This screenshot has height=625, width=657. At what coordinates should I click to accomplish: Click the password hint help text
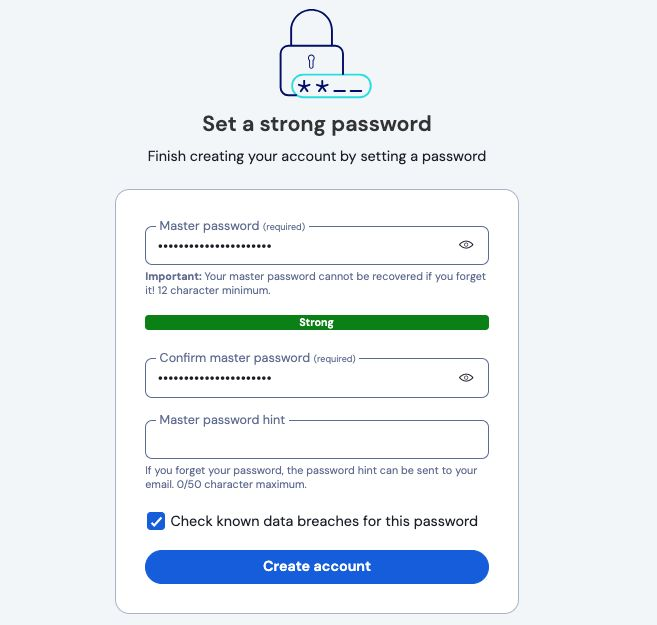tap(311, 477)
